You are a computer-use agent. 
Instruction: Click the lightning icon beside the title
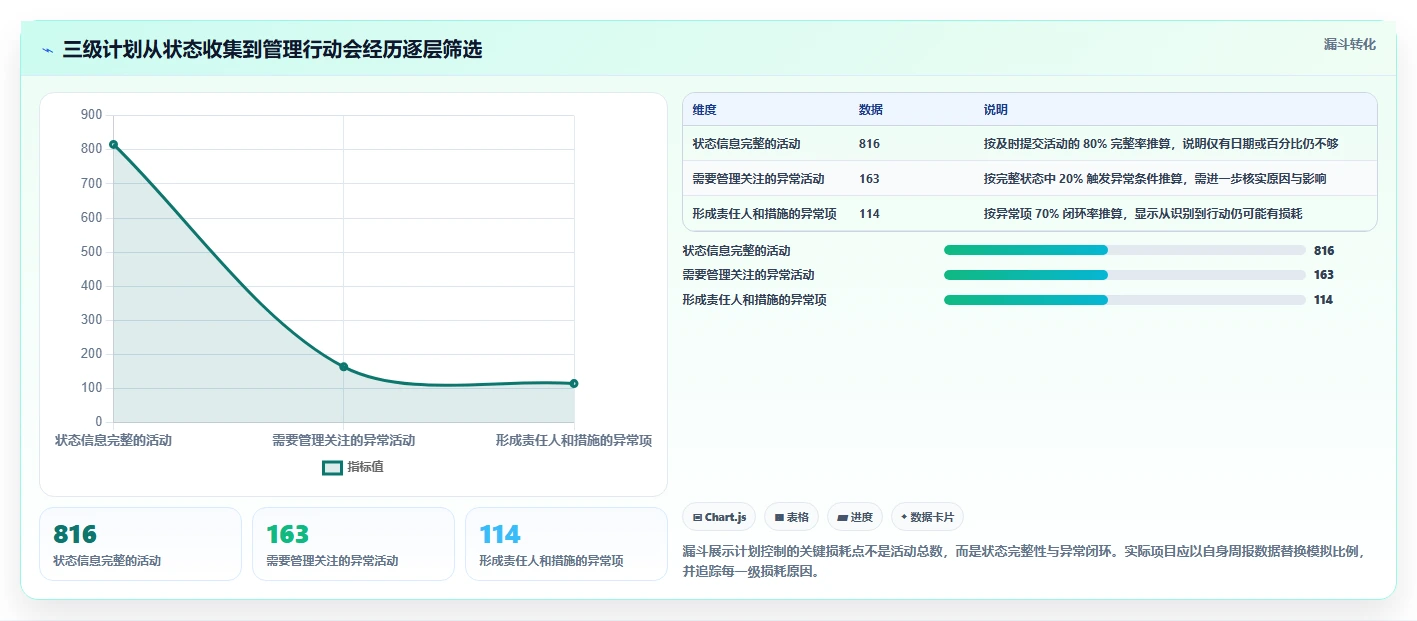coord(48,50)
